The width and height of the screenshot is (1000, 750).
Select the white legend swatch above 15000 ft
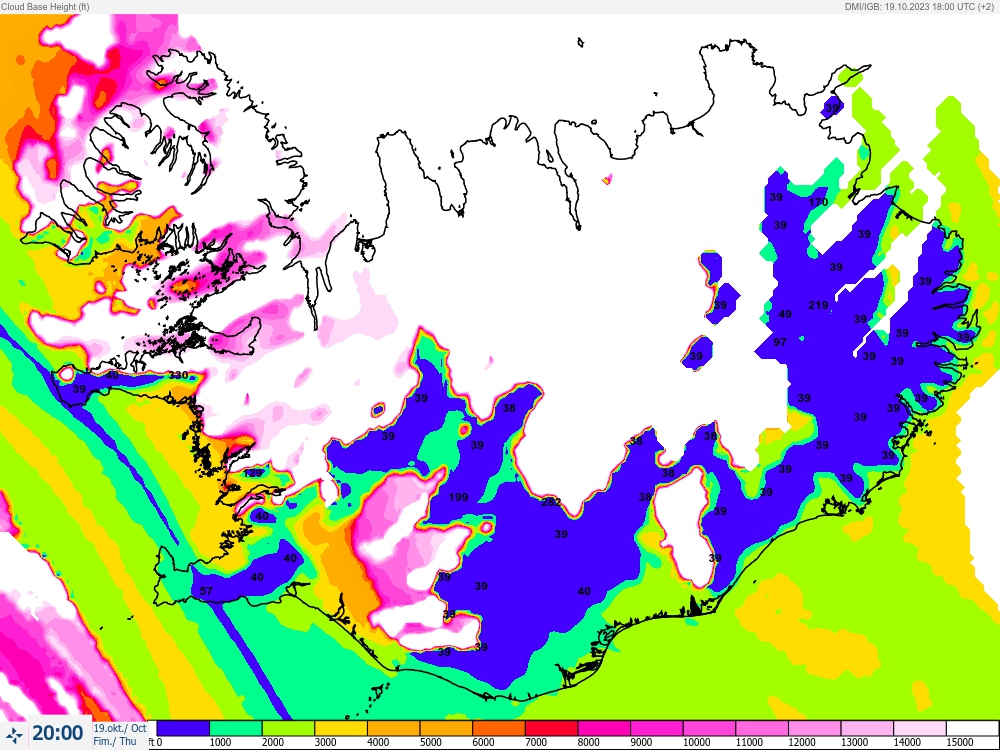tap(971, 728)
